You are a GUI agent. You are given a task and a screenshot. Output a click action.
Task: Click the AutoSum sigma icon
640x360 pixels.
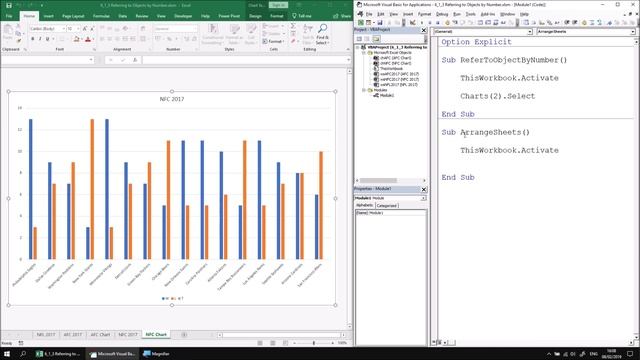click(293, 26)
